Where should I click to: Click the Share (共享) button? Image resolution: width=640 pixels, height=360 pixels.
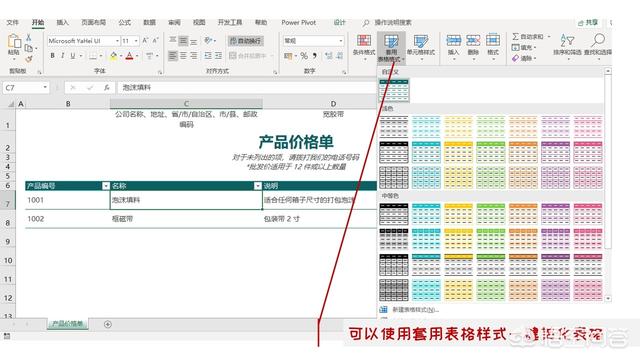588,22
